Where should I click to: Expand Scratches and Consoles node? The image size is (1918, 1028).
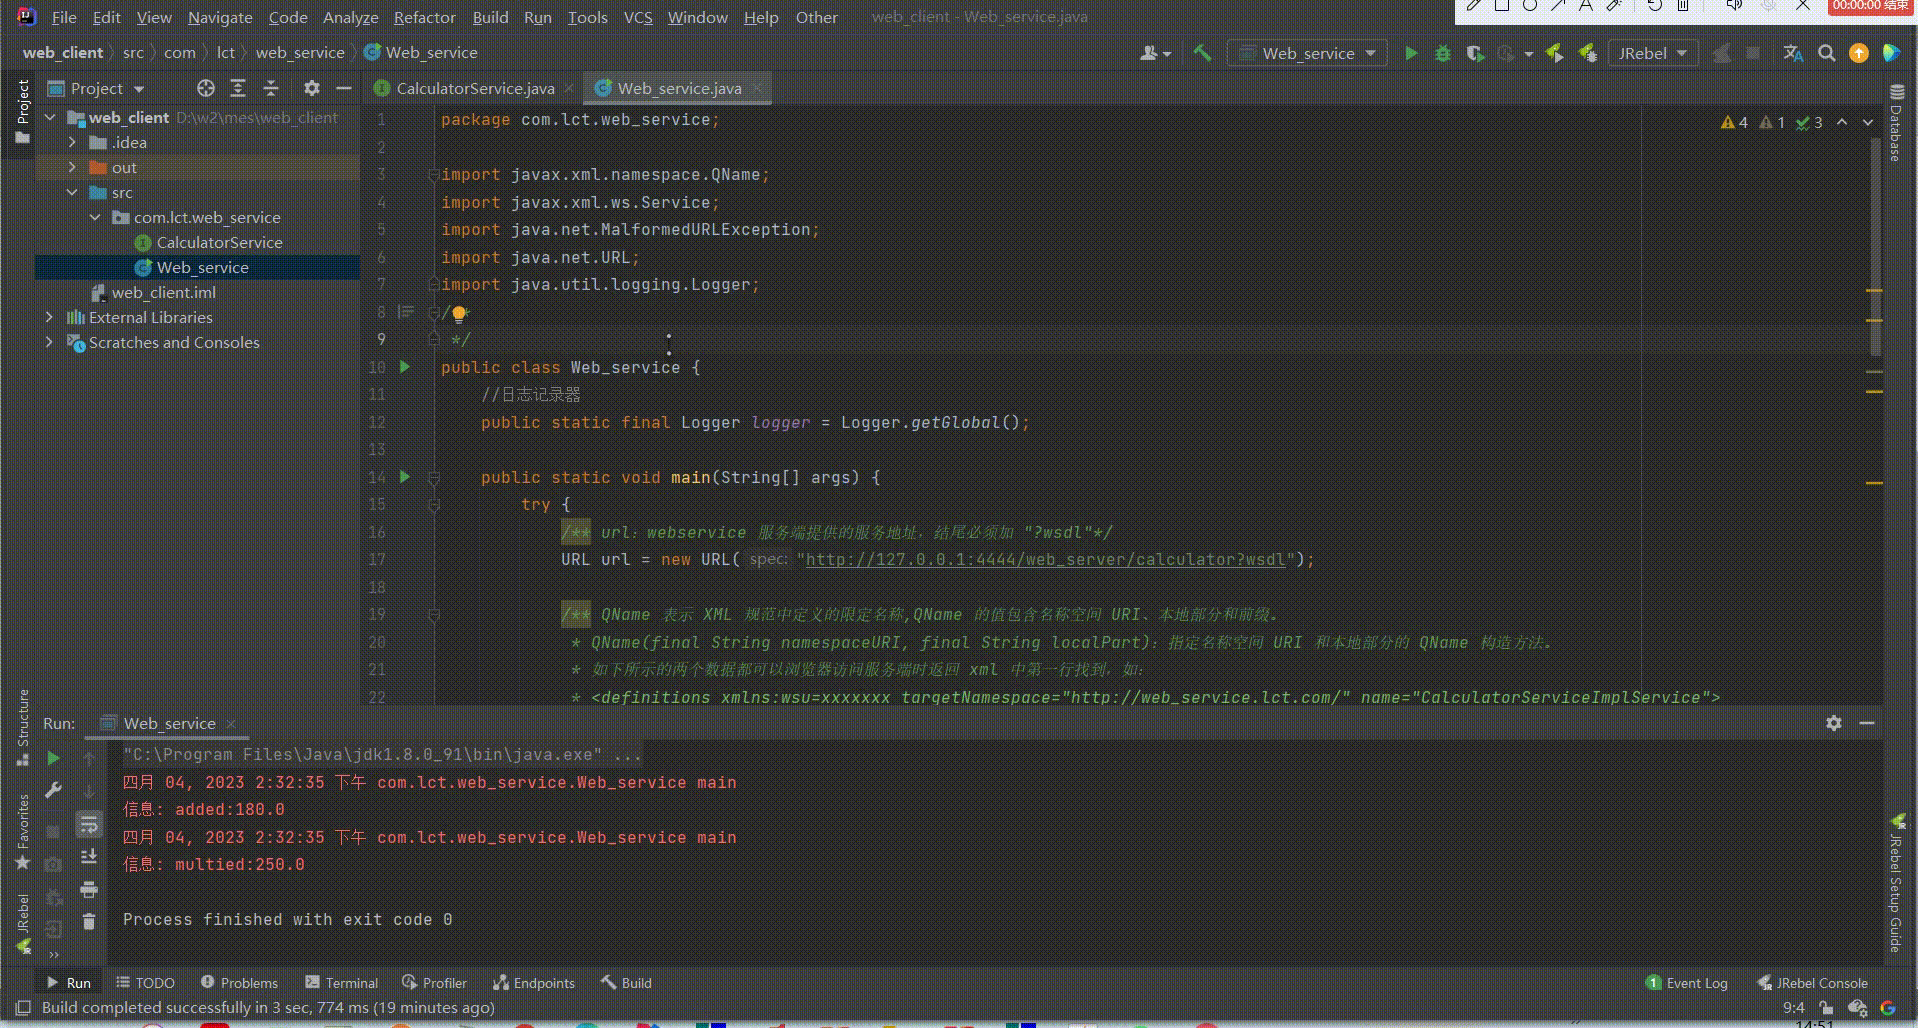tap(49, 342)
